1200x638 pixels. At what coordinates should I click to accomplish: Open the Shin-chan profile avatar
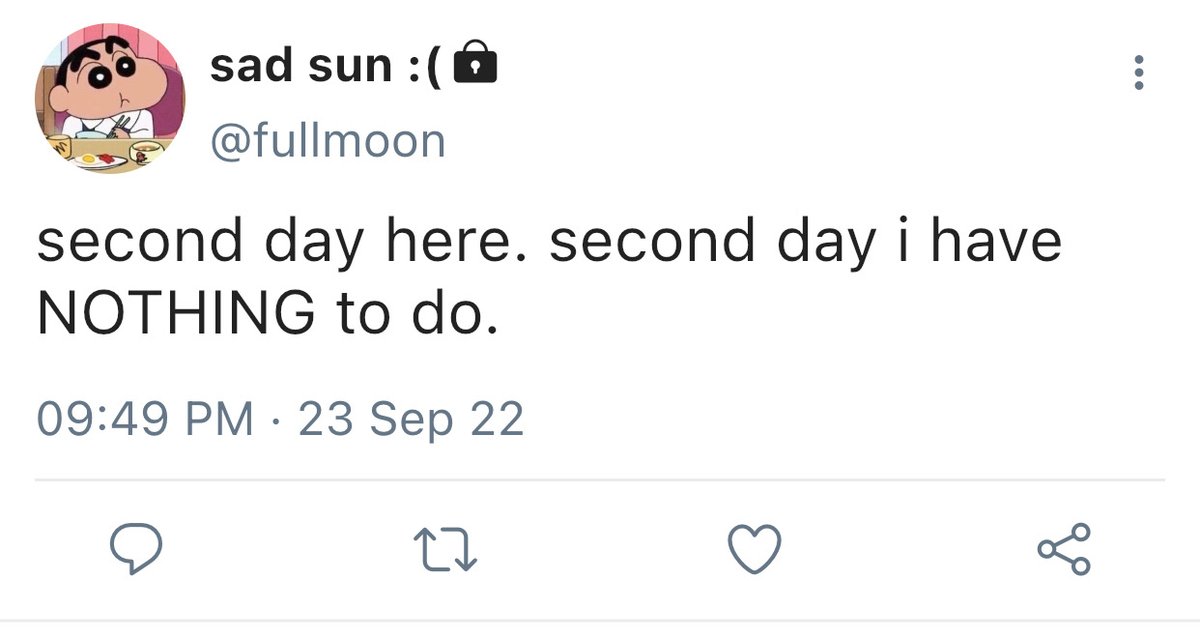[108, 99]
